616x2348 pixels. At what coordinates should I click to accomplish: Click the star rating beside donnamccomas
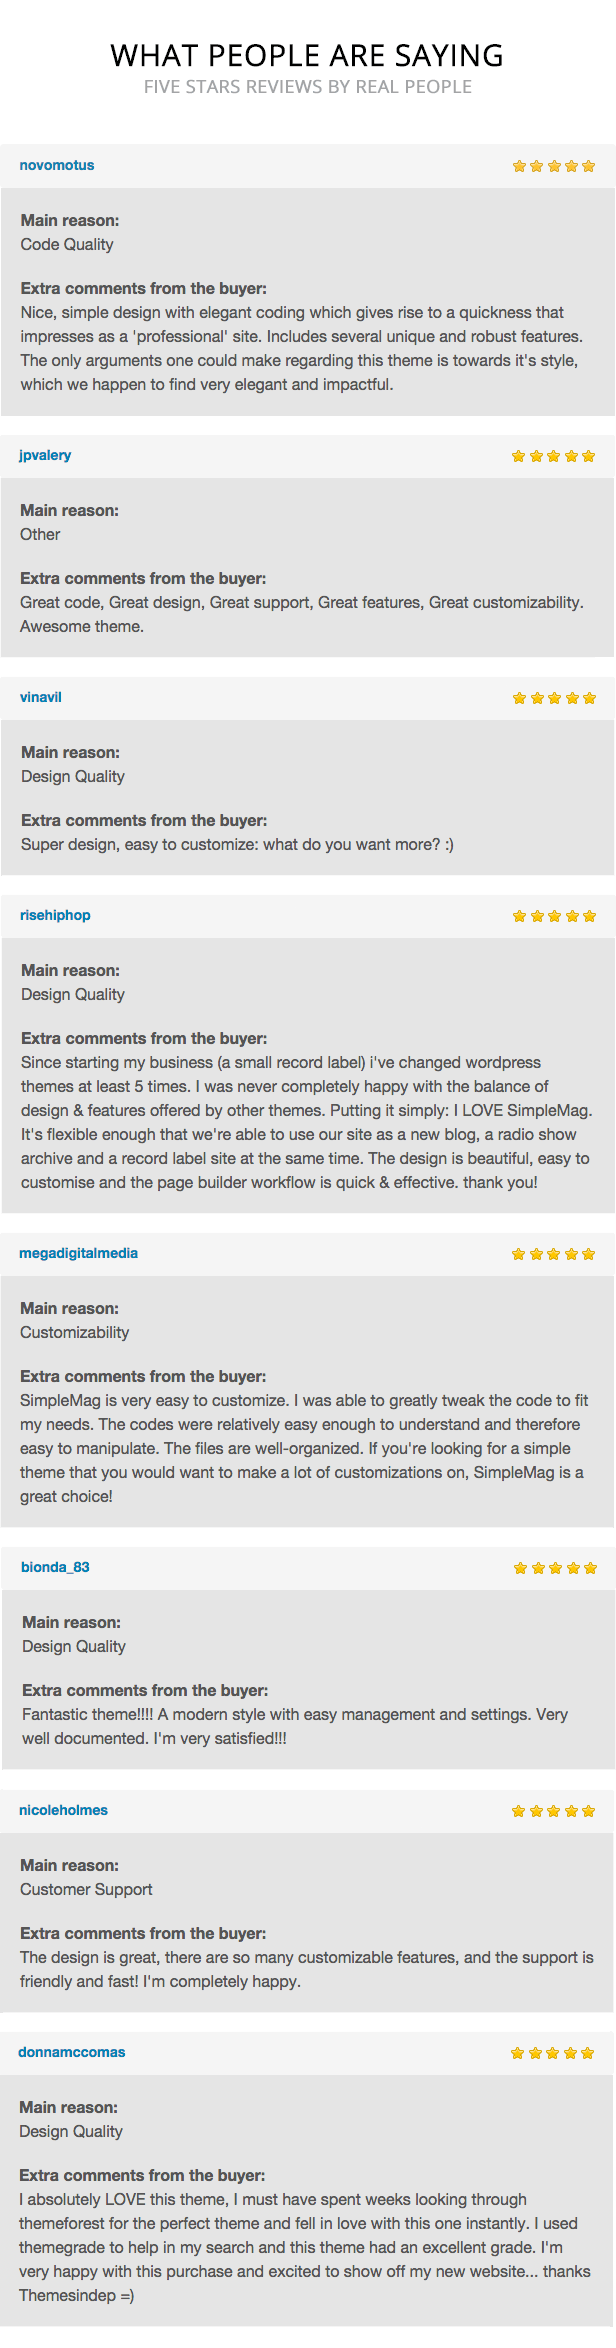click(x=552, y=2054)
